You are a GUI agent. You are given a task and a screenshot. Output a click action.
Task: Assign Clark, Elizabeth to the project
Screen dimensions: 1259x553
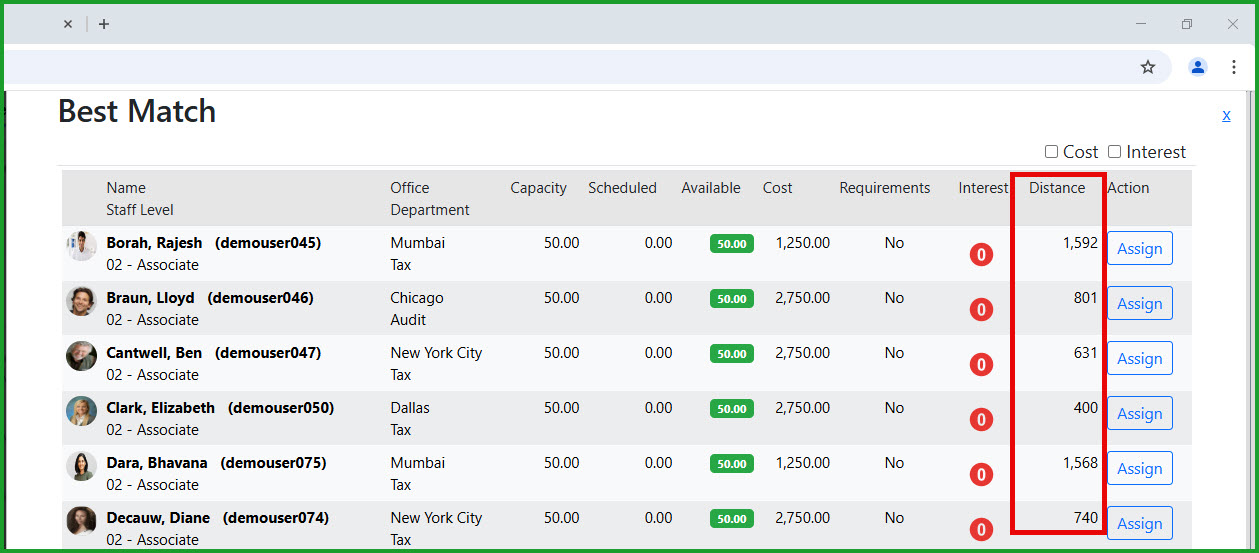1139,413
